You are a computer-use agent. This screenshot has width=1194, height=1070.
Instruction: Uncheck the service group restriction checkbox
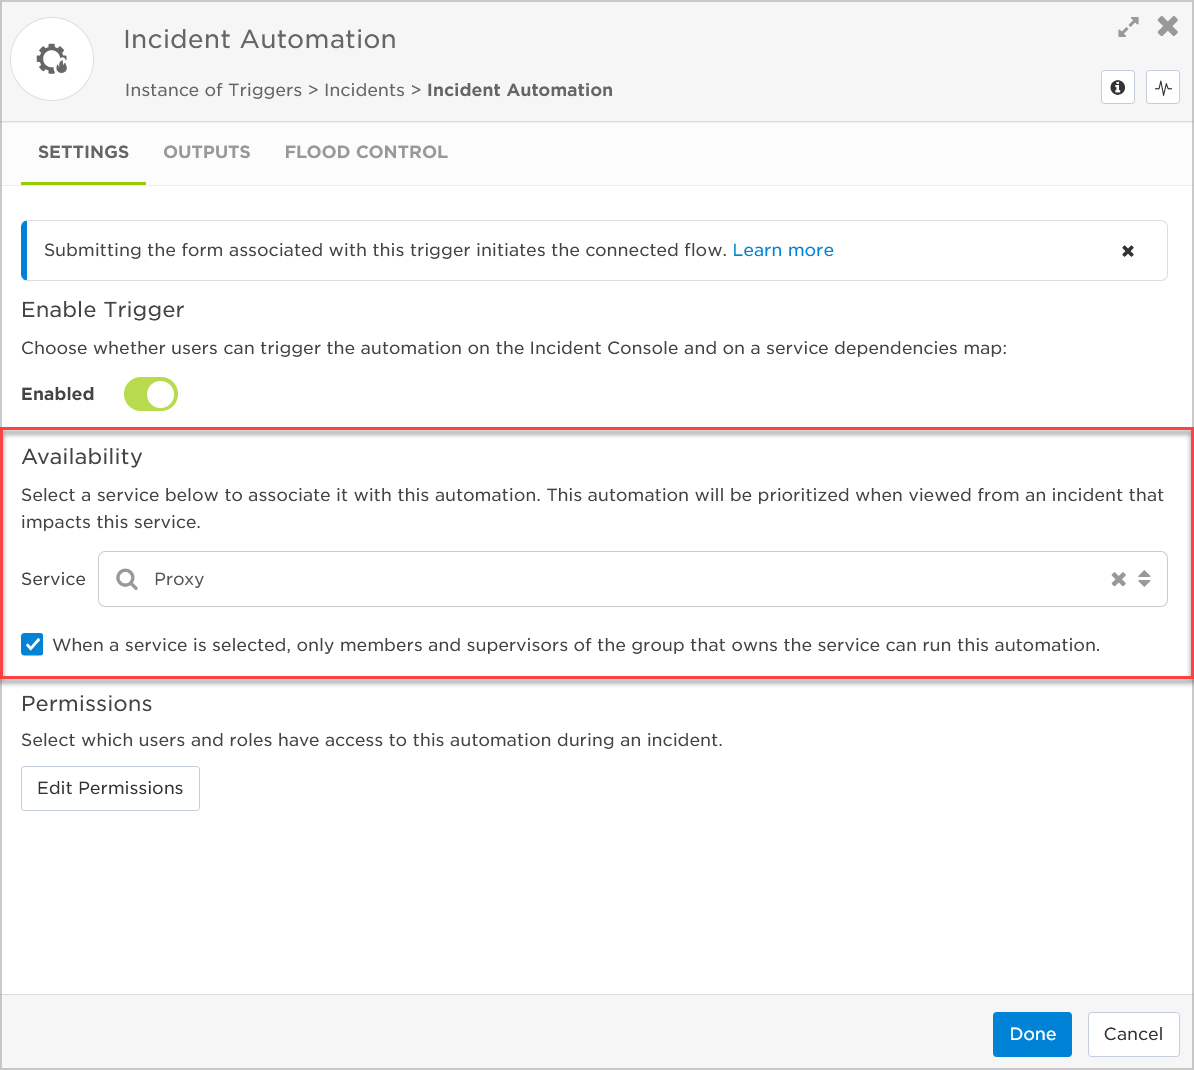pos(33,645)
